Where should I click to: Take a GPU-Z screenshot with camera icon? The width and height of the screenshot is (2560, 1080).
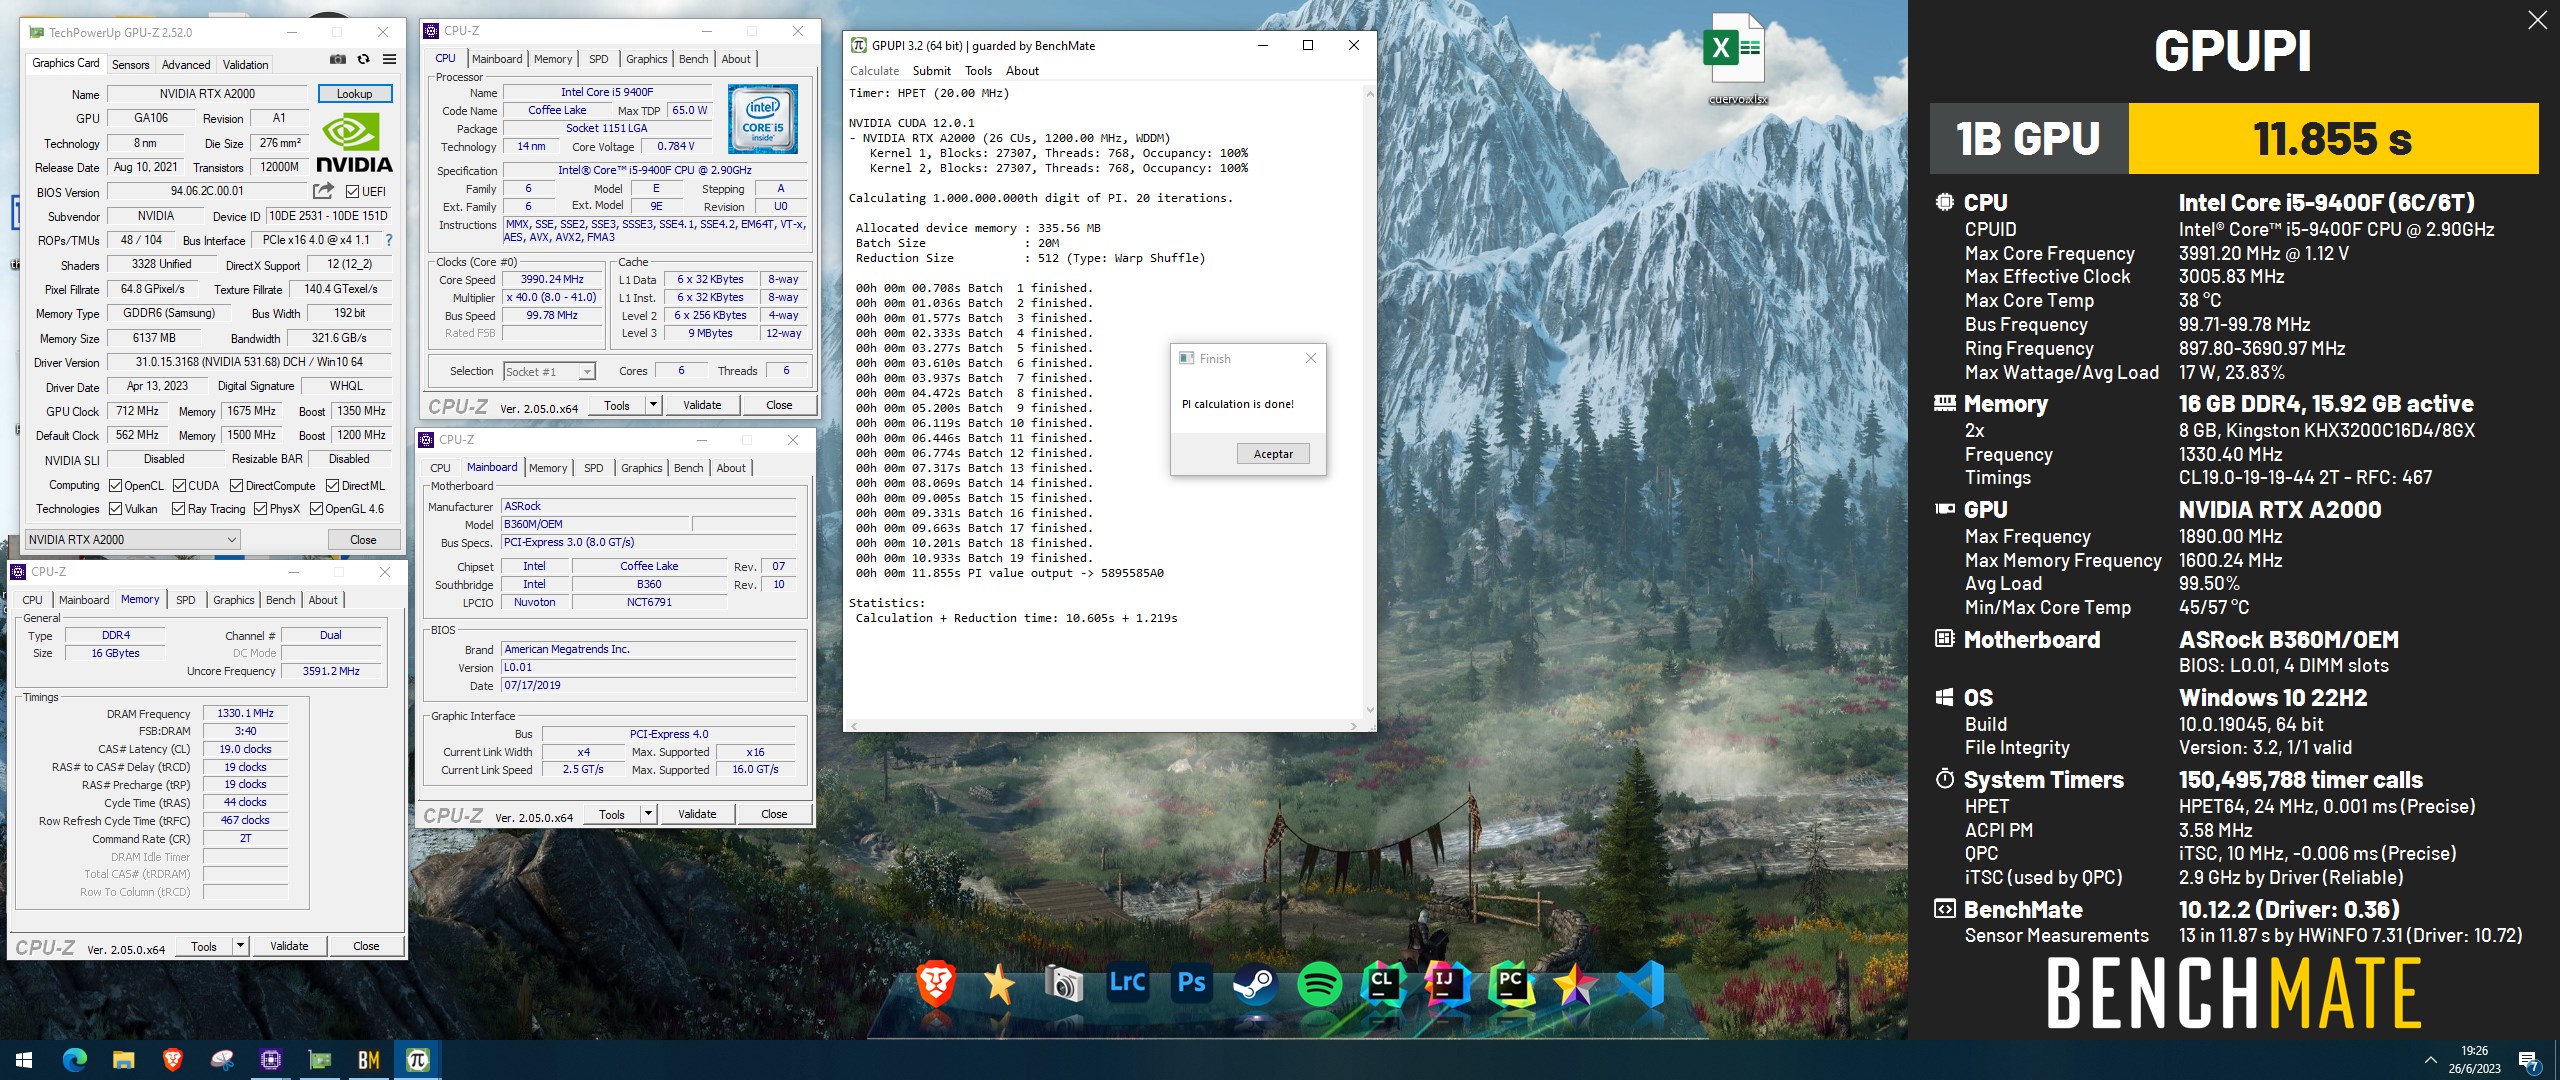coord(338,60)
